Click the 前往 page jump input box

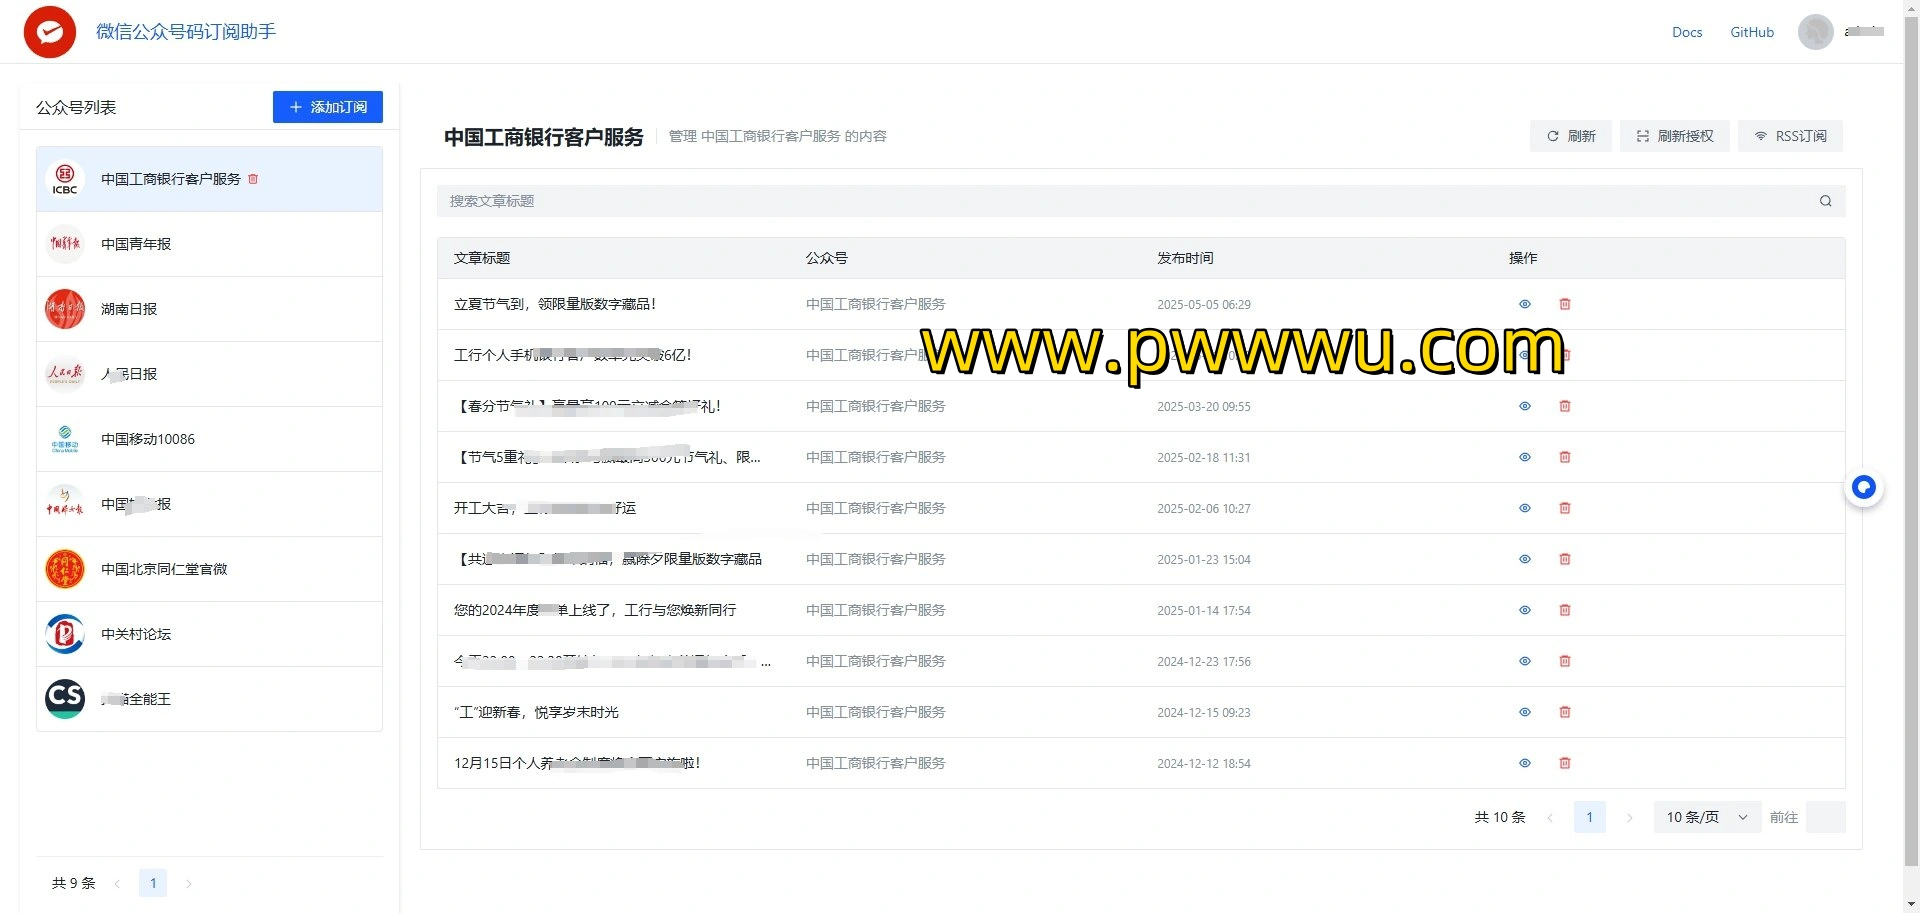1825,817
